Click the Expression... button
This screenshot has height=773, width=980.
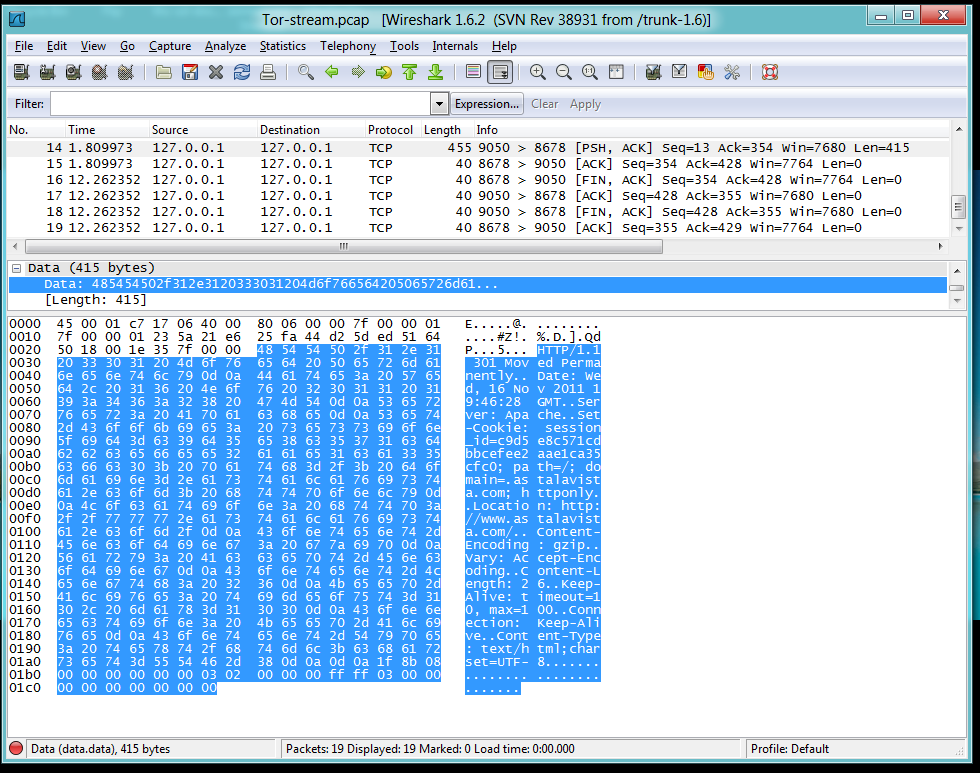point(487,104)
